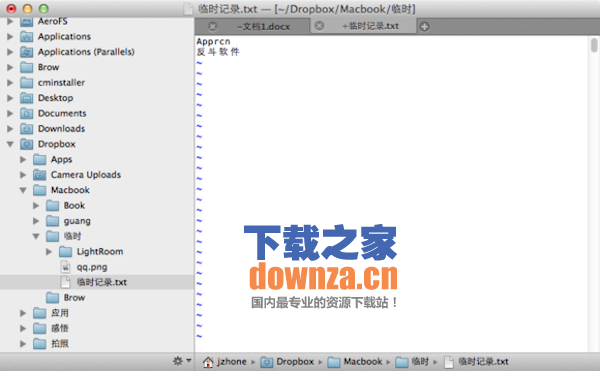Click the 临时记录.txt file icon in tree
This screenshot has height=371, width=600.
(x=65, y=282)
